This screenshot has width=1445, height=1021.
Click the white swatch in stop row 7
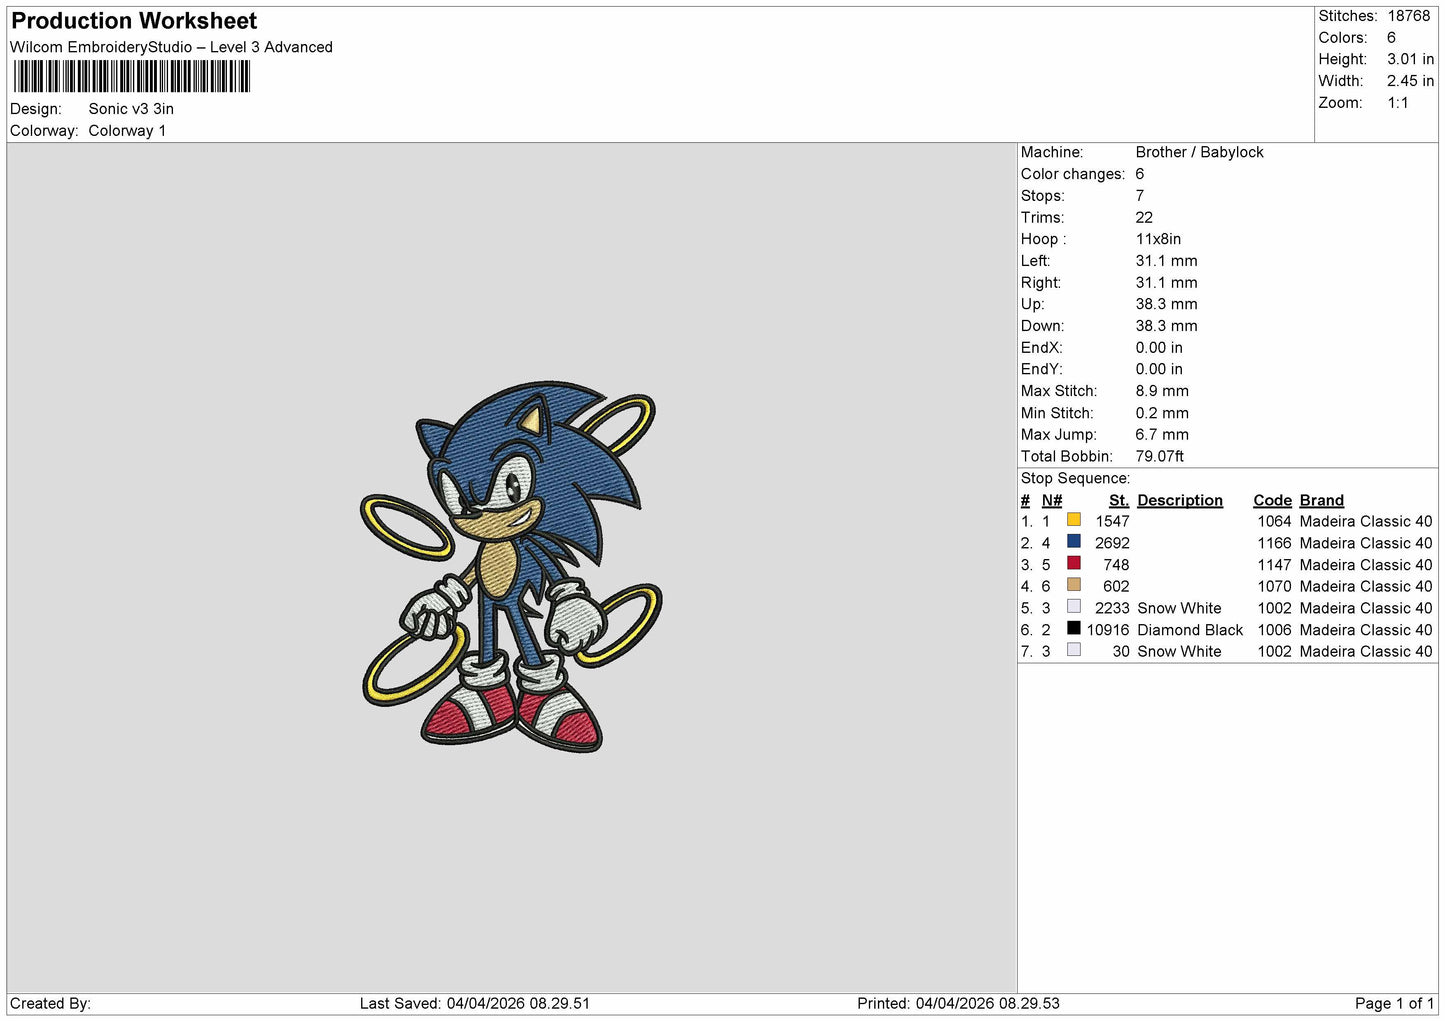coord(1073,651)
